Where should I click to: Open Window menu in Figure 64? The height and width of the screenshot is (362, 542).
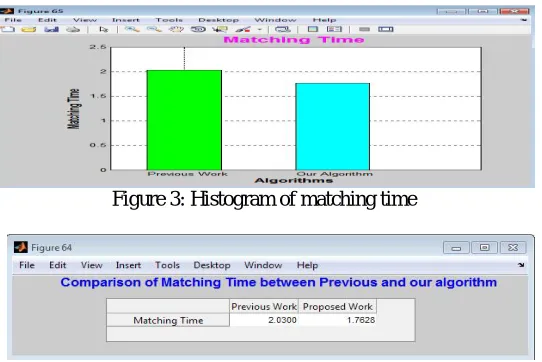point(263,265)
